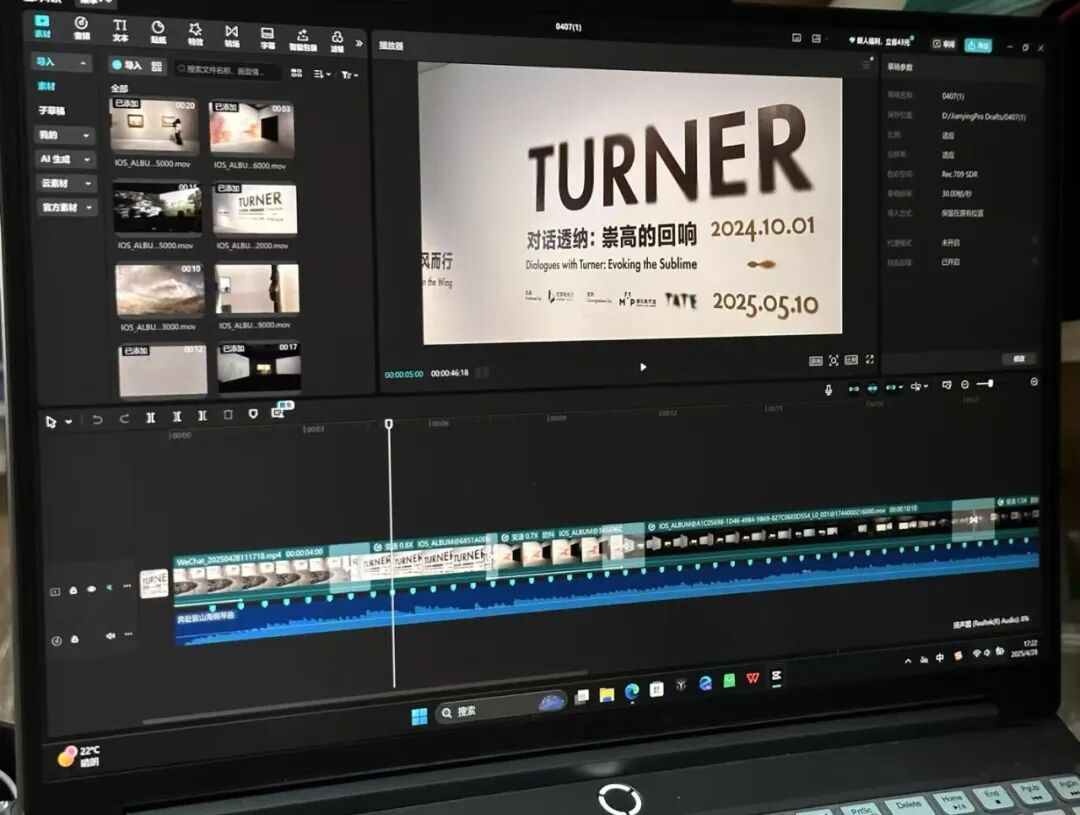Image resolution: width=1080 pixels, height=815 pixels.
Task: Select the 特效 (Effects) icon
Action: click(195, 34)
